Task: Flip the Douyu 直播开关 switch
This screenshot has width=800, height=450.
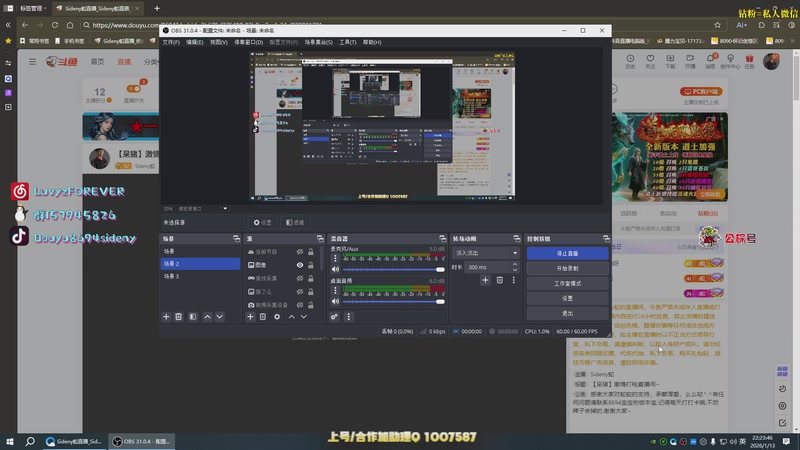Action: [134, 89]
